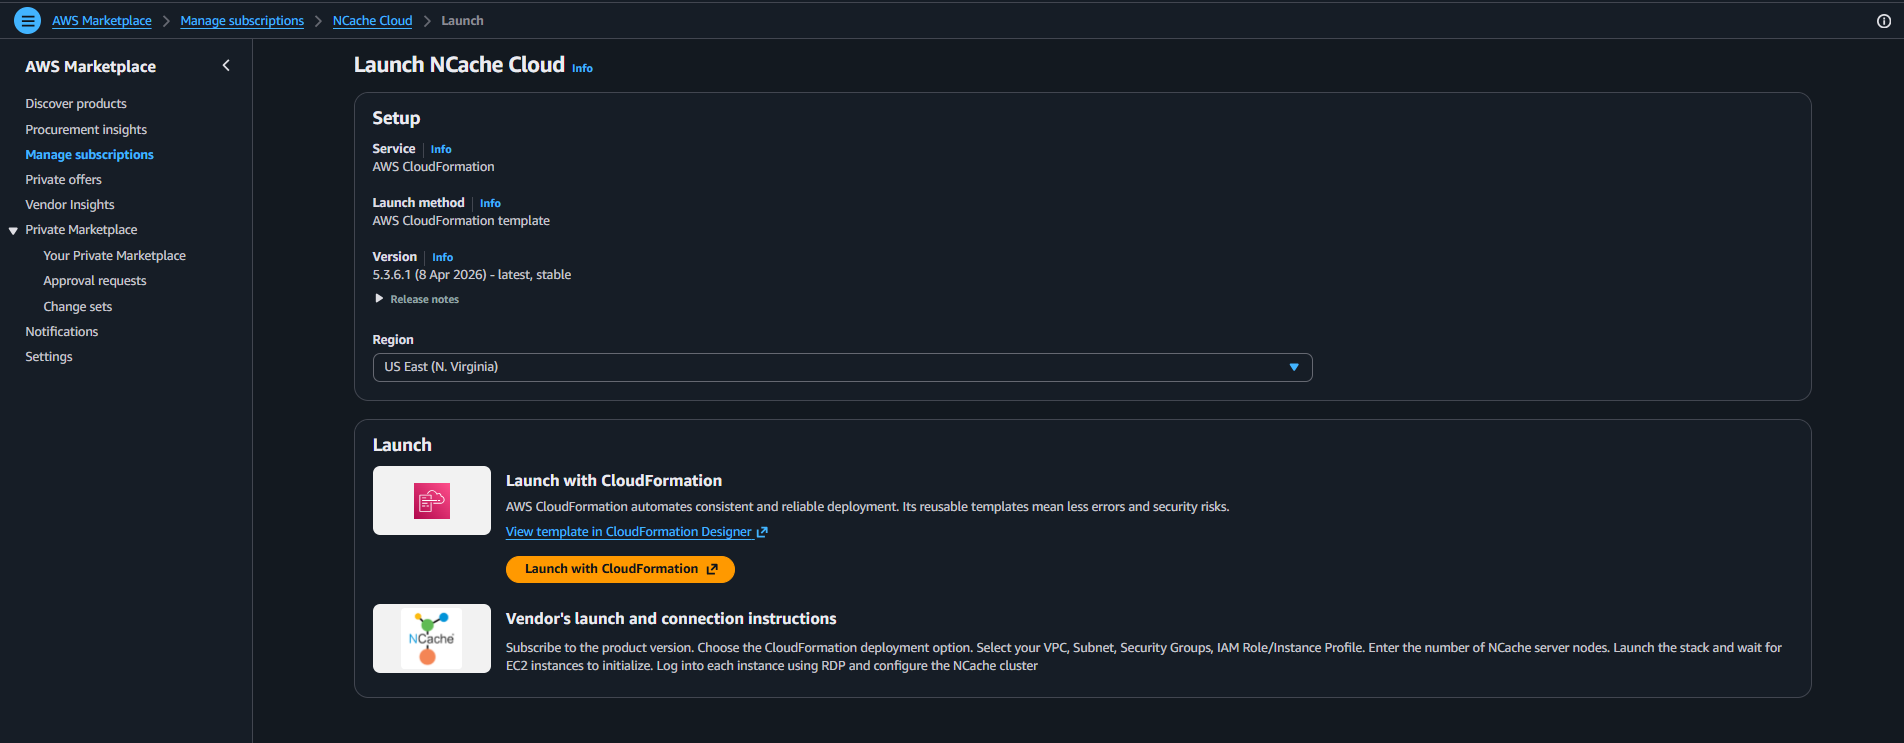
Task: Open Discover products in sidebar
Action: click(76, 104)
